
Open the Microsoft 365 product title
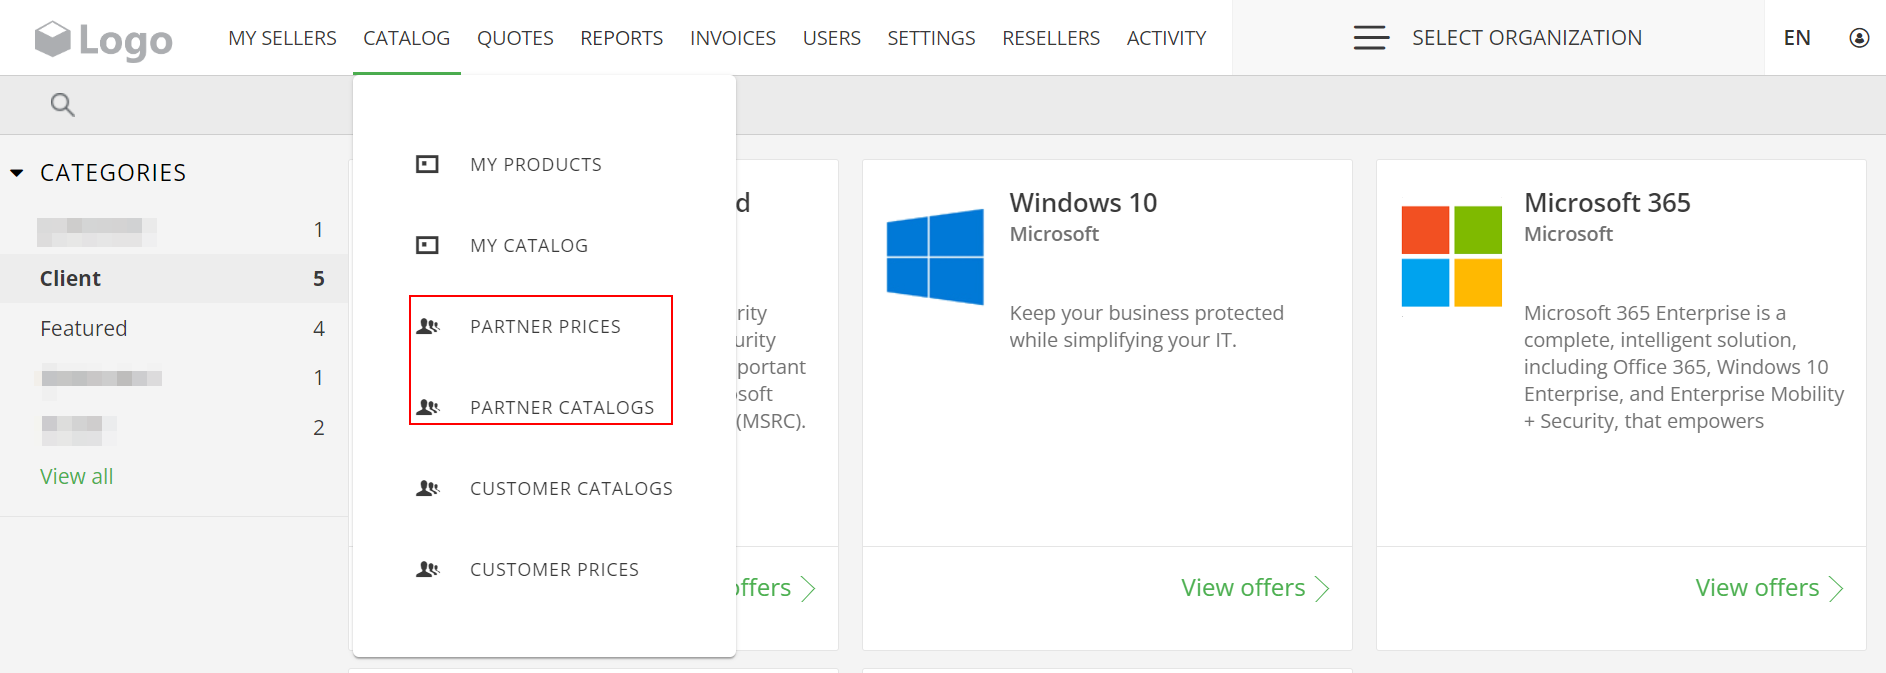tap(1607, 202)
